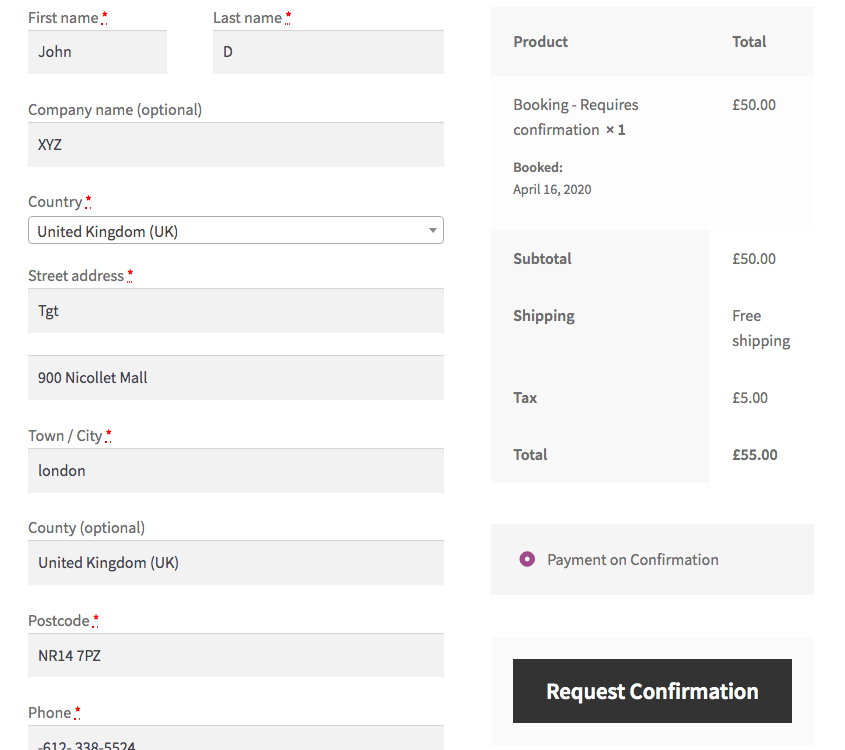This screenshot has height=750, width=845.
Task: Click the Subtotal value £50.00
Action: 753,259
